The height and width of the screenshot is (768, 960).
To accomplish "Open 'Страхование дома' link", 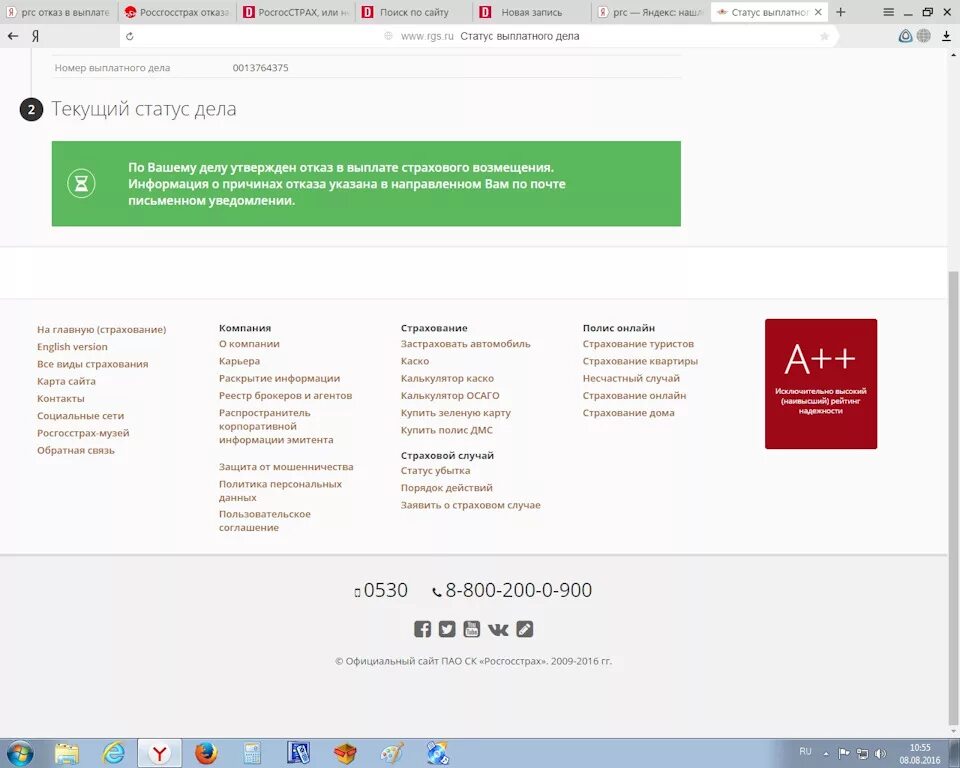I will pos(628,413).
